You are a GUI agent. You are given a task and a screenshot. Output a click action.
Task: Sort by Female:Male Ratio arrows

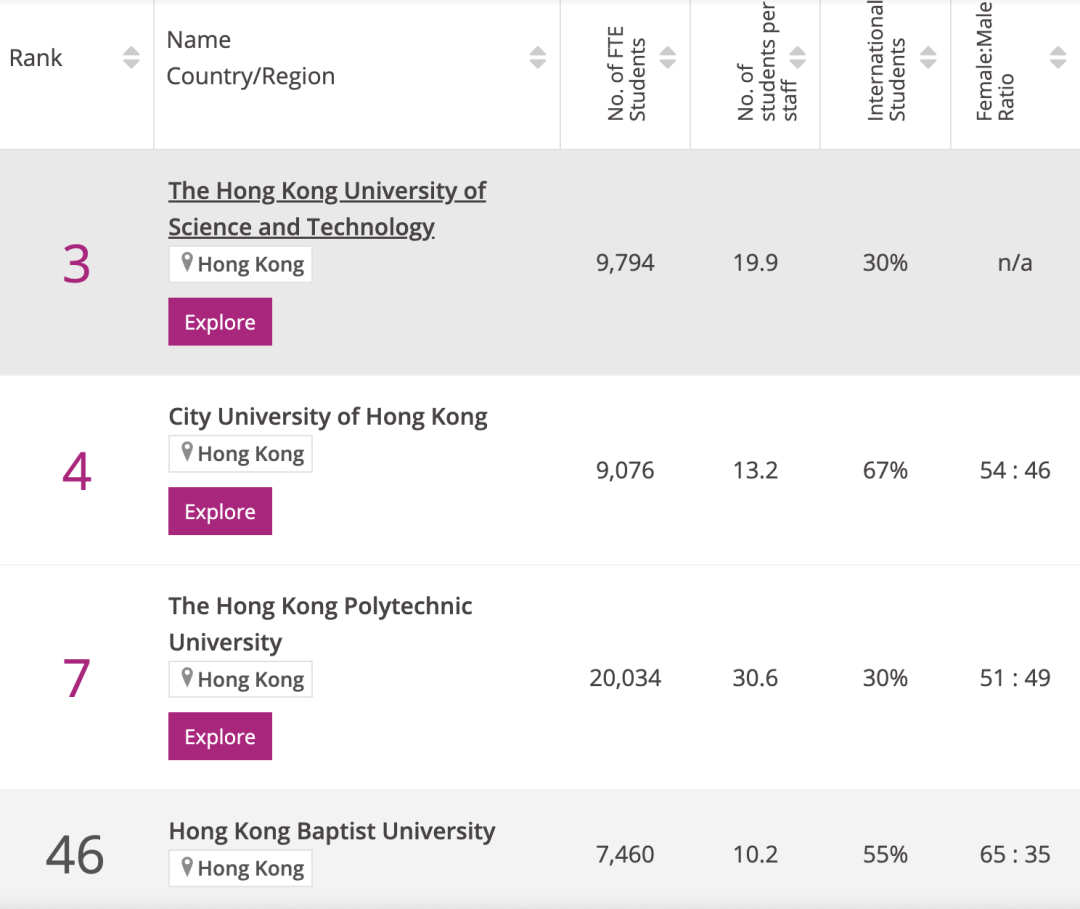(1058, 58)
